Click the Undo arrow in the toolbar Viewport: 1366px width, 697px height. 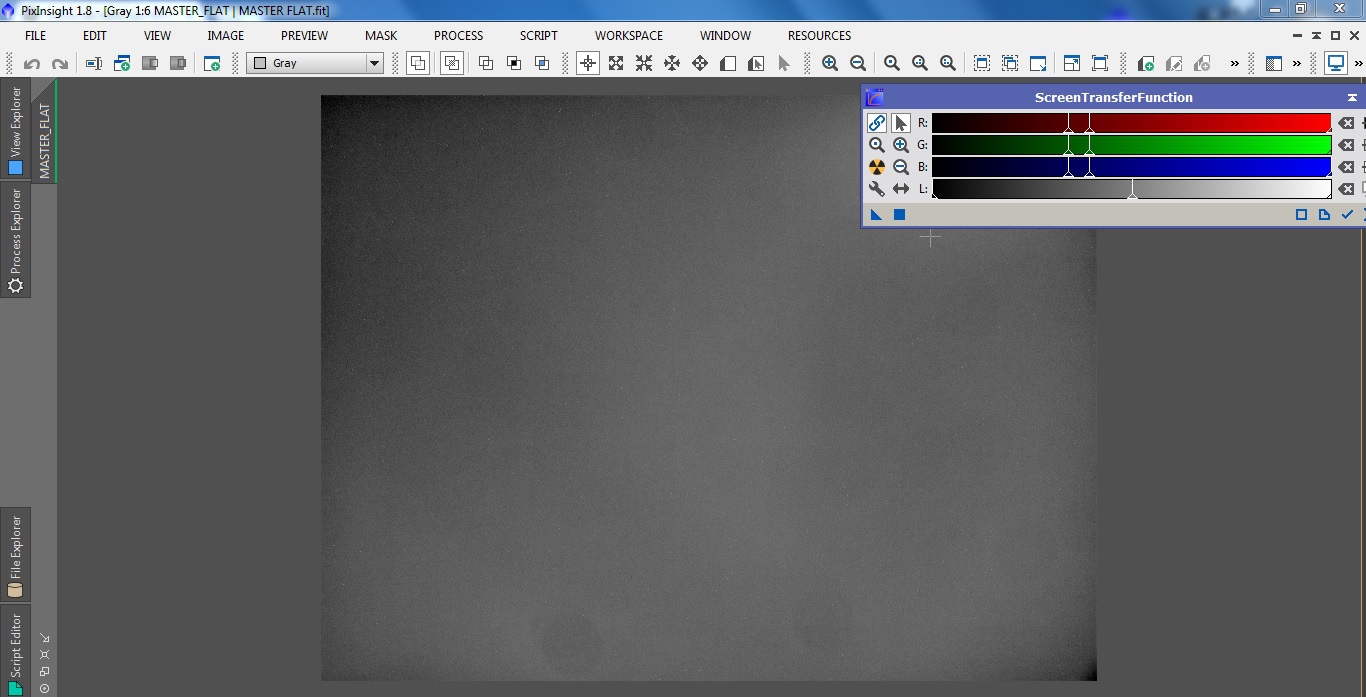32,63
